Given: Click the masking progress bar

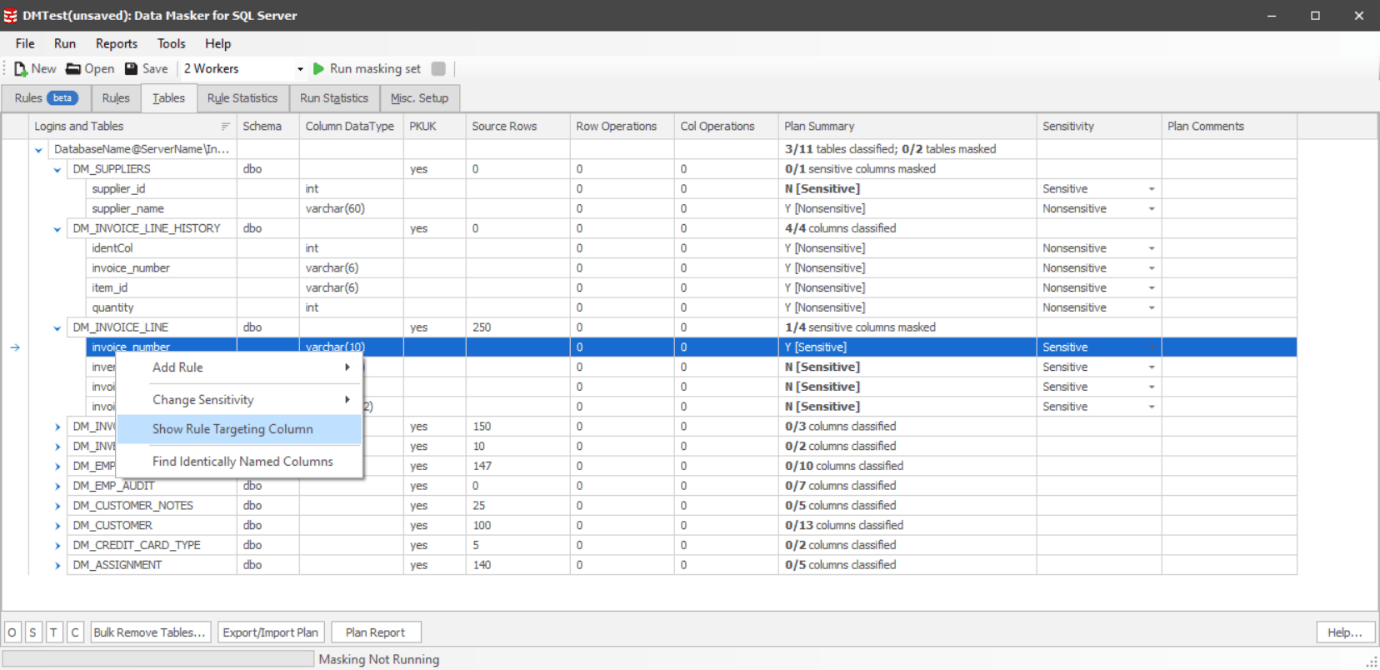Looking at the screenshot, I should tap(158, 659).
